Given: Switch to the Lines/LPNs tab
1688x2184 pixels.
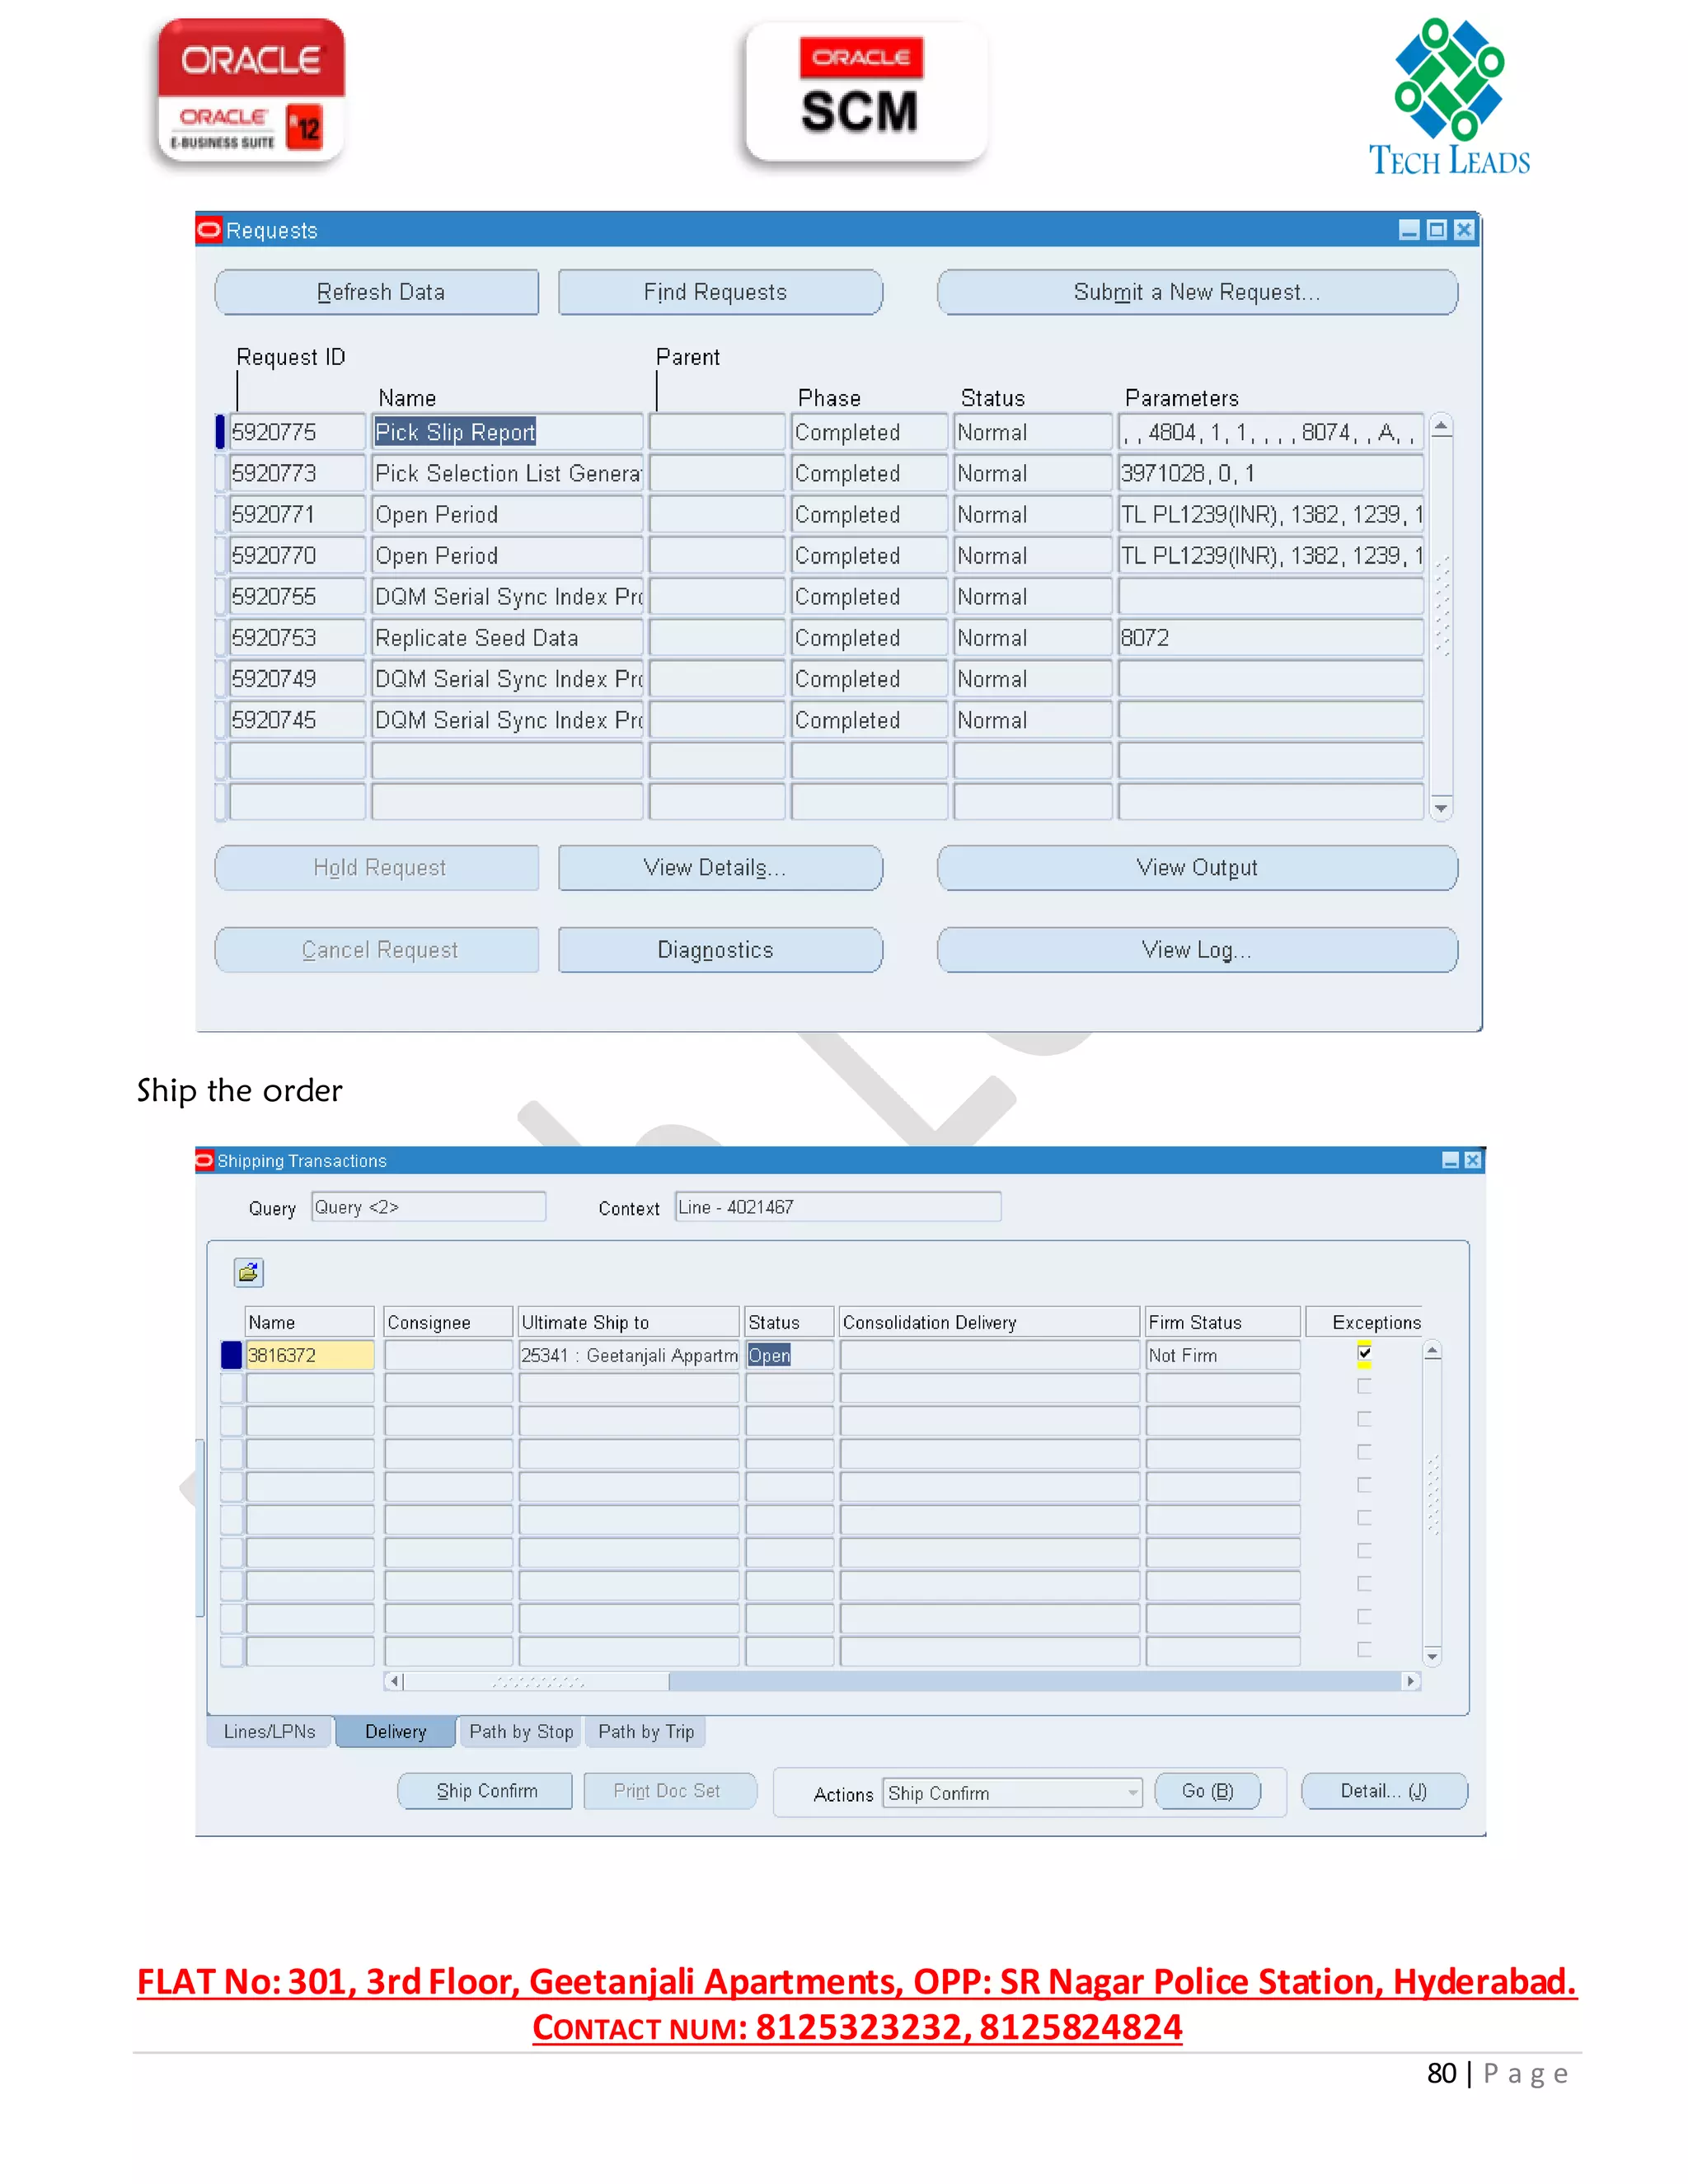Looking at the screenshot, I should pos(269,1731).
